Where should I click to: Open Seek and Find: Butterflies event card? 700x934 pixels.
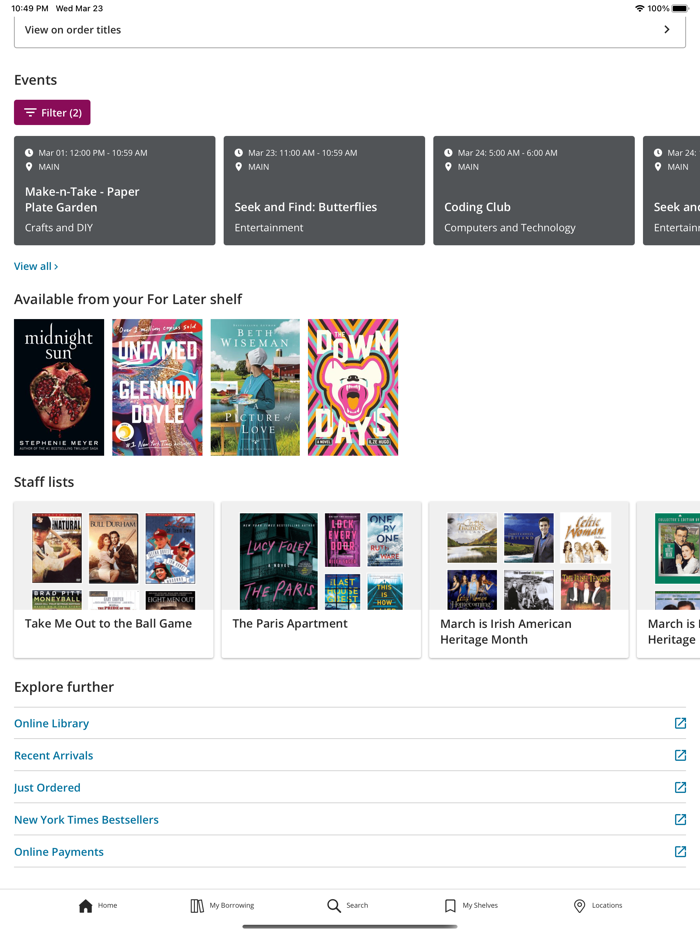(324, 191)
